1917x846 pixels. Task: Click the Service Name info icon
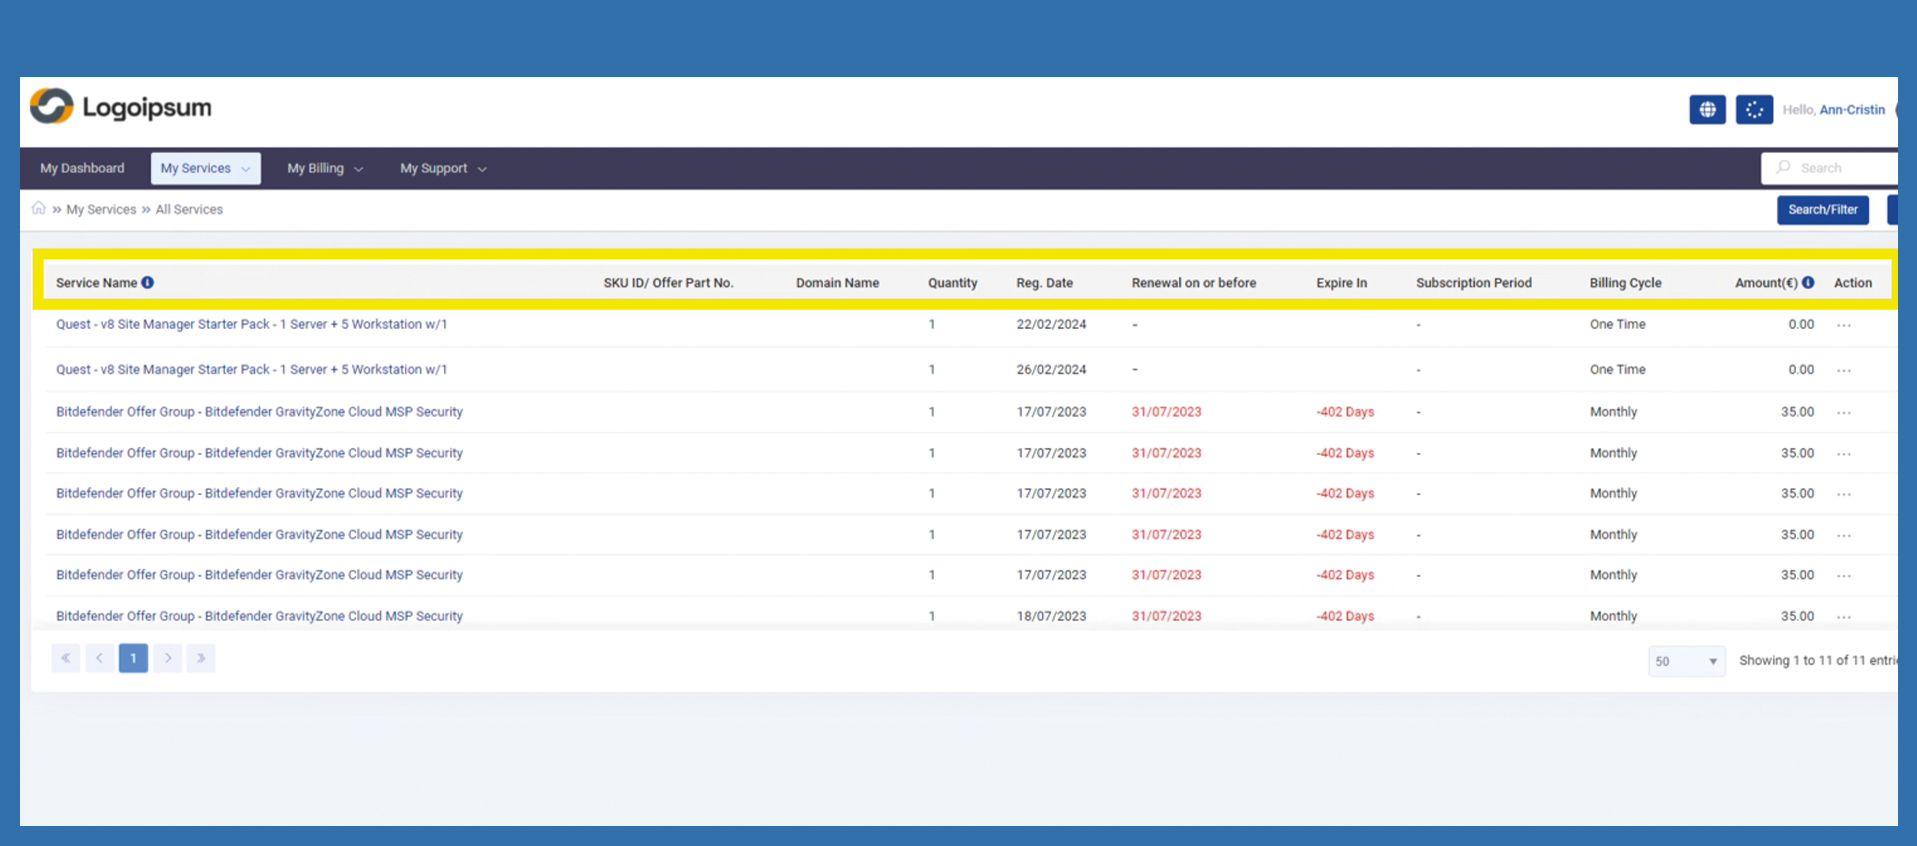[x=148, y=283]
